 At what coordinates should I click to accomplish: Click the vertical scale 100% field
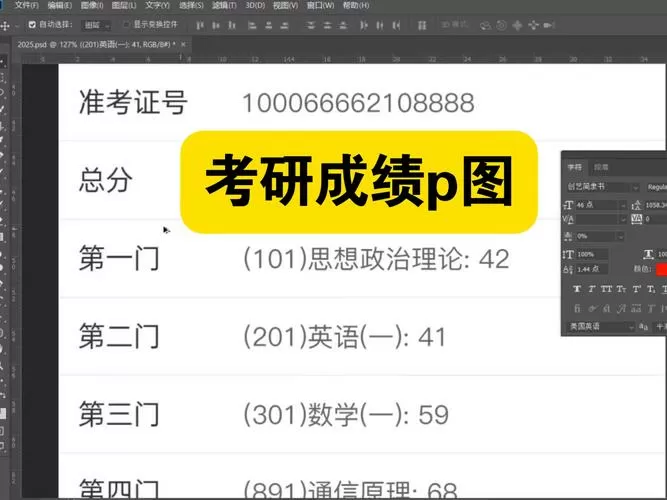592,254
